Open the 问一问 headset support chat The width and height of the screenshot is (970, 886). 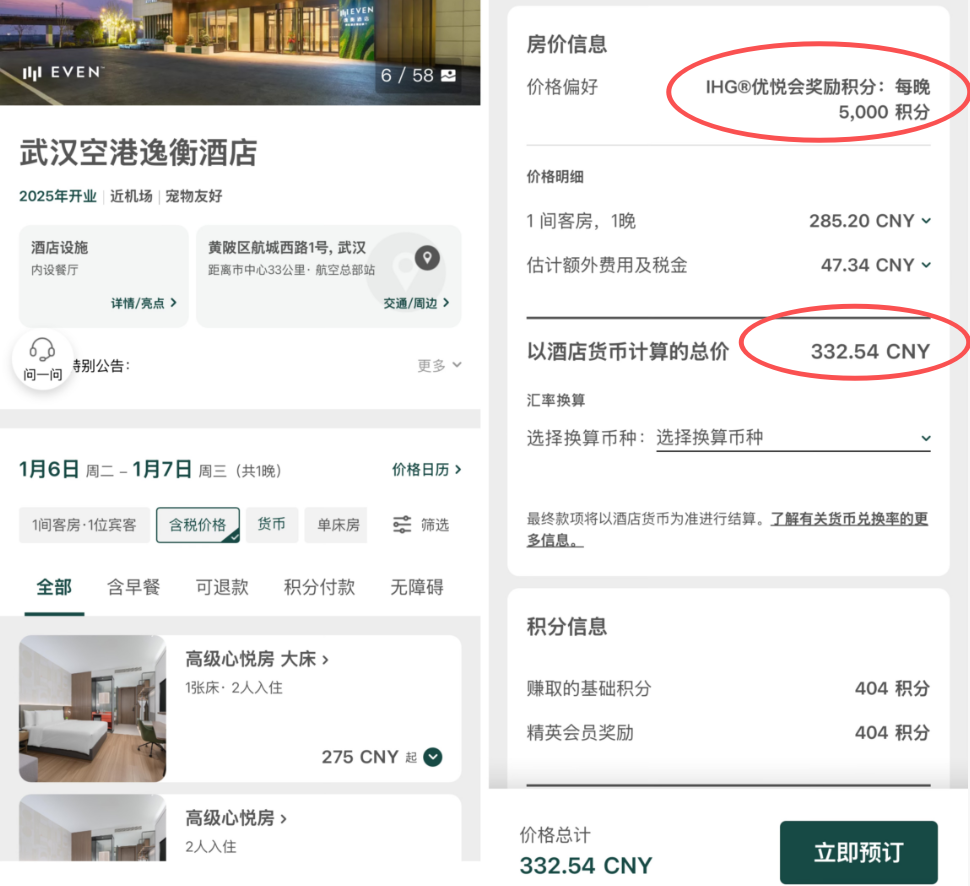coord(43,359)
